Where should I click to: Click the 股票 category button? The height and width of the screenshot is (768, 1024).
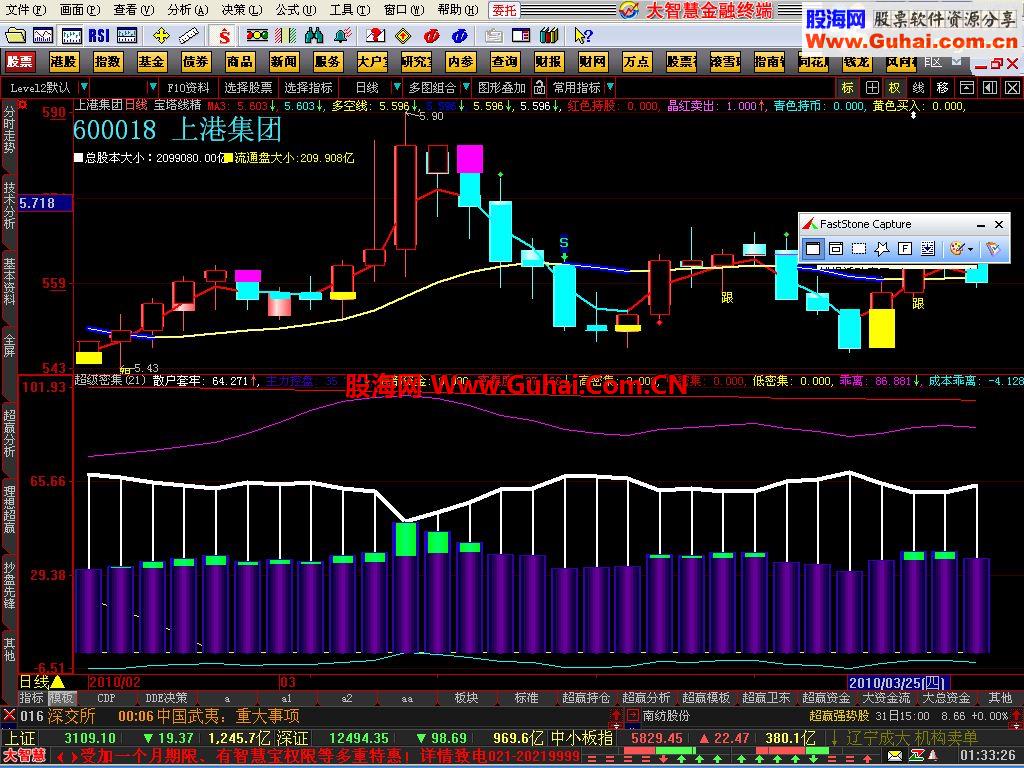[20, 61]
